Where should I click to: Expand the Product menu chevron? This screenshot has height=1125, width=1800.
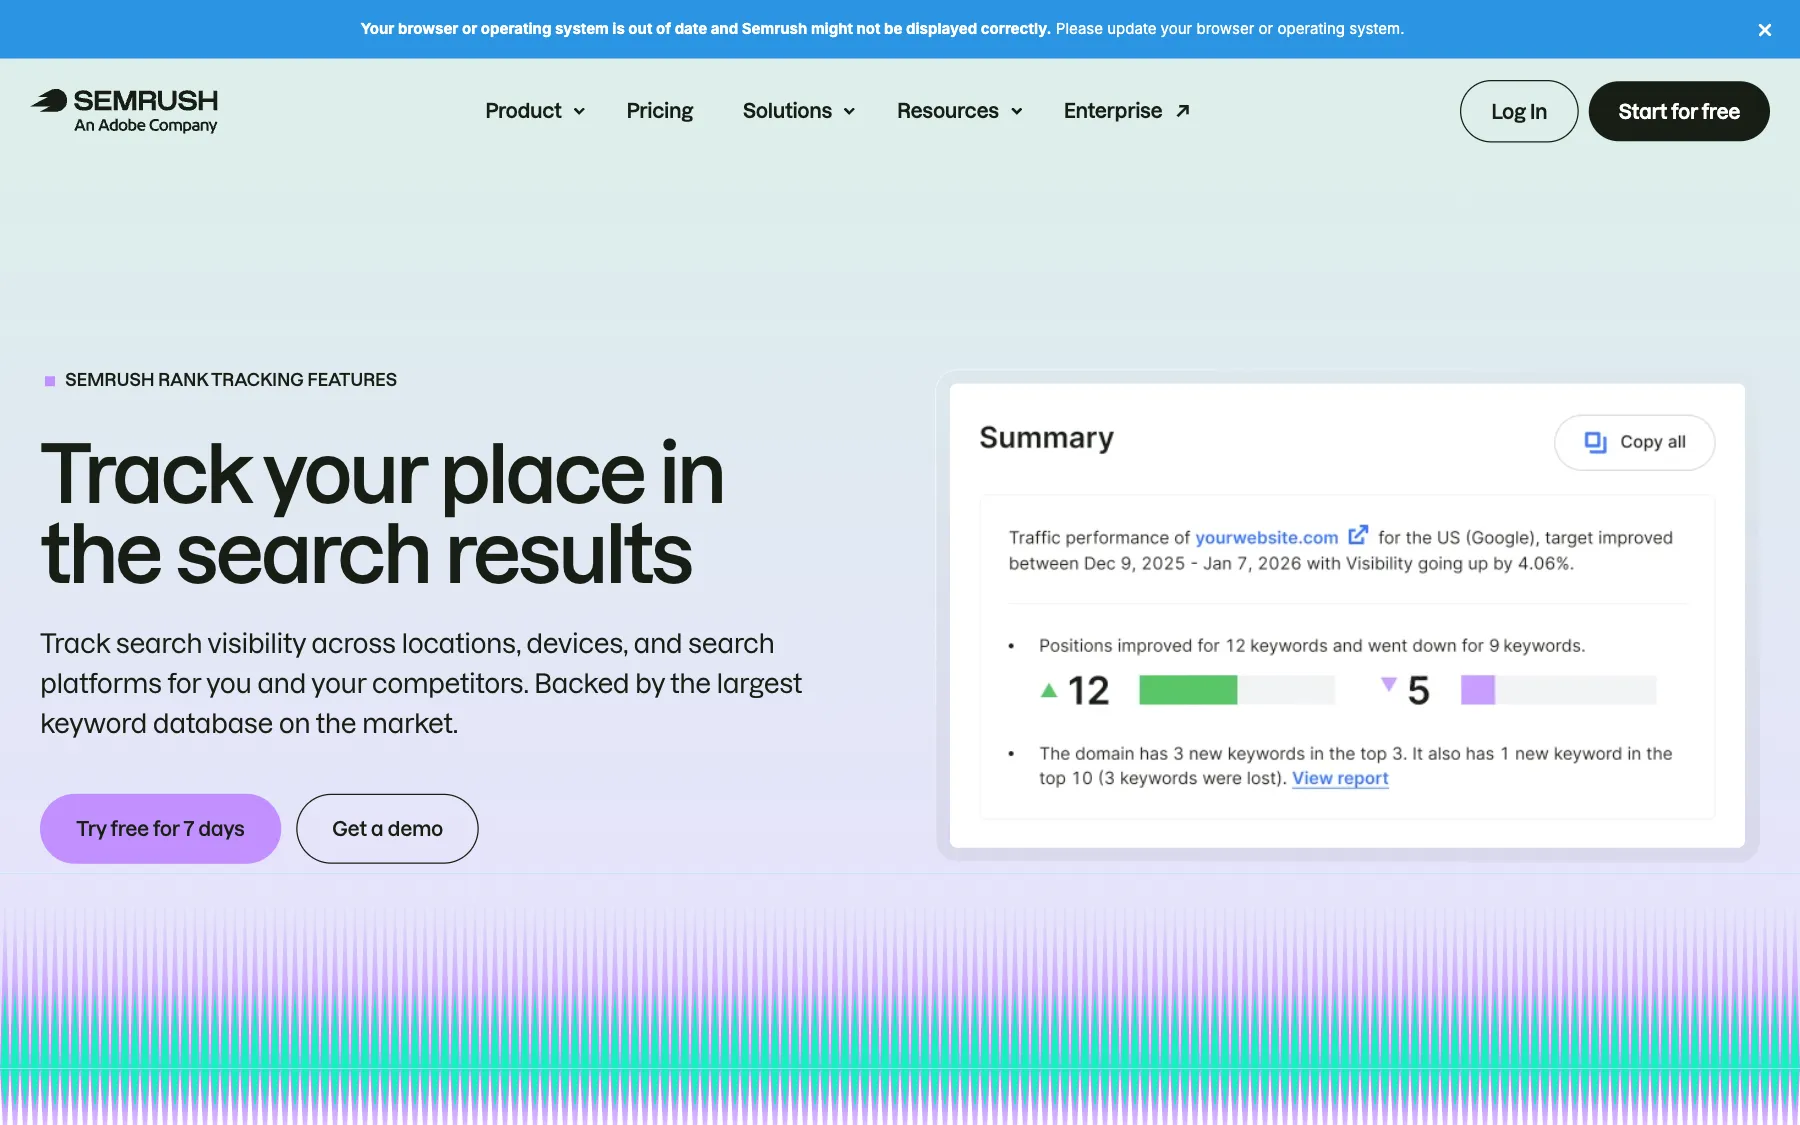point(579,112)
